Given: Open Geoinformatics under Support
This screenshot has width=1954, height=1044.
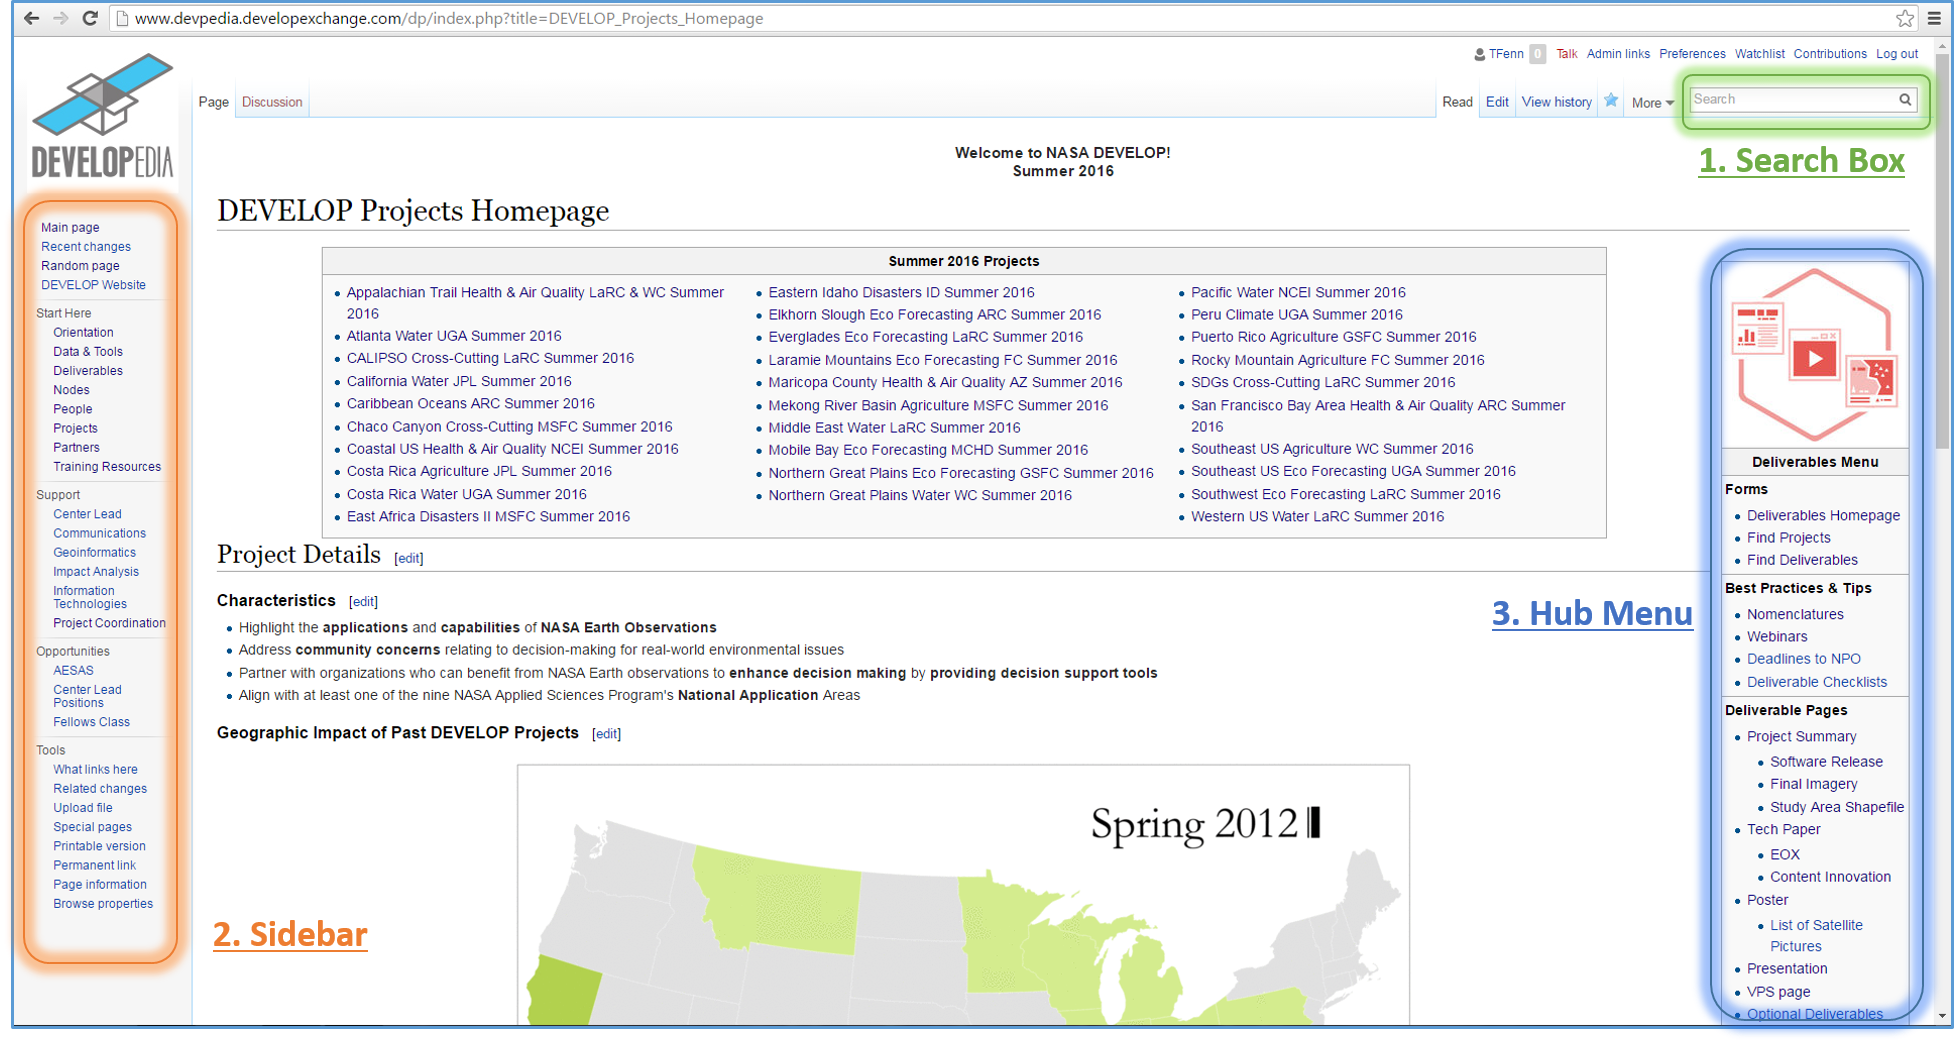Looking at the screenshot, I should [x=94, y=553].
